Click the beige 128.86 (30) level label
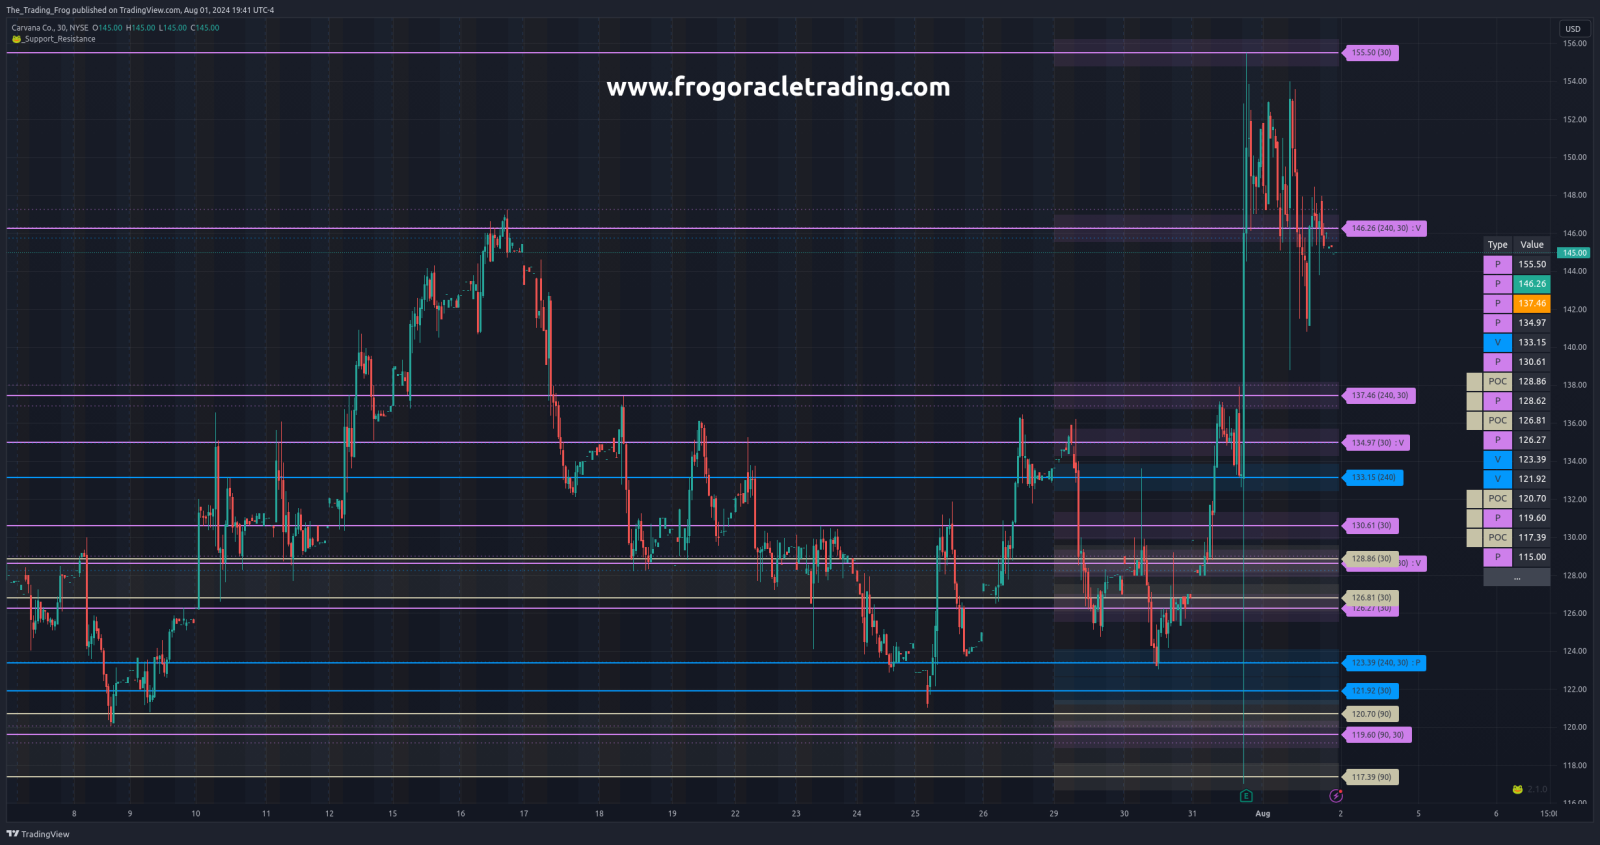The width and height of the screenshot is (1600, 845). point(1371,559)
